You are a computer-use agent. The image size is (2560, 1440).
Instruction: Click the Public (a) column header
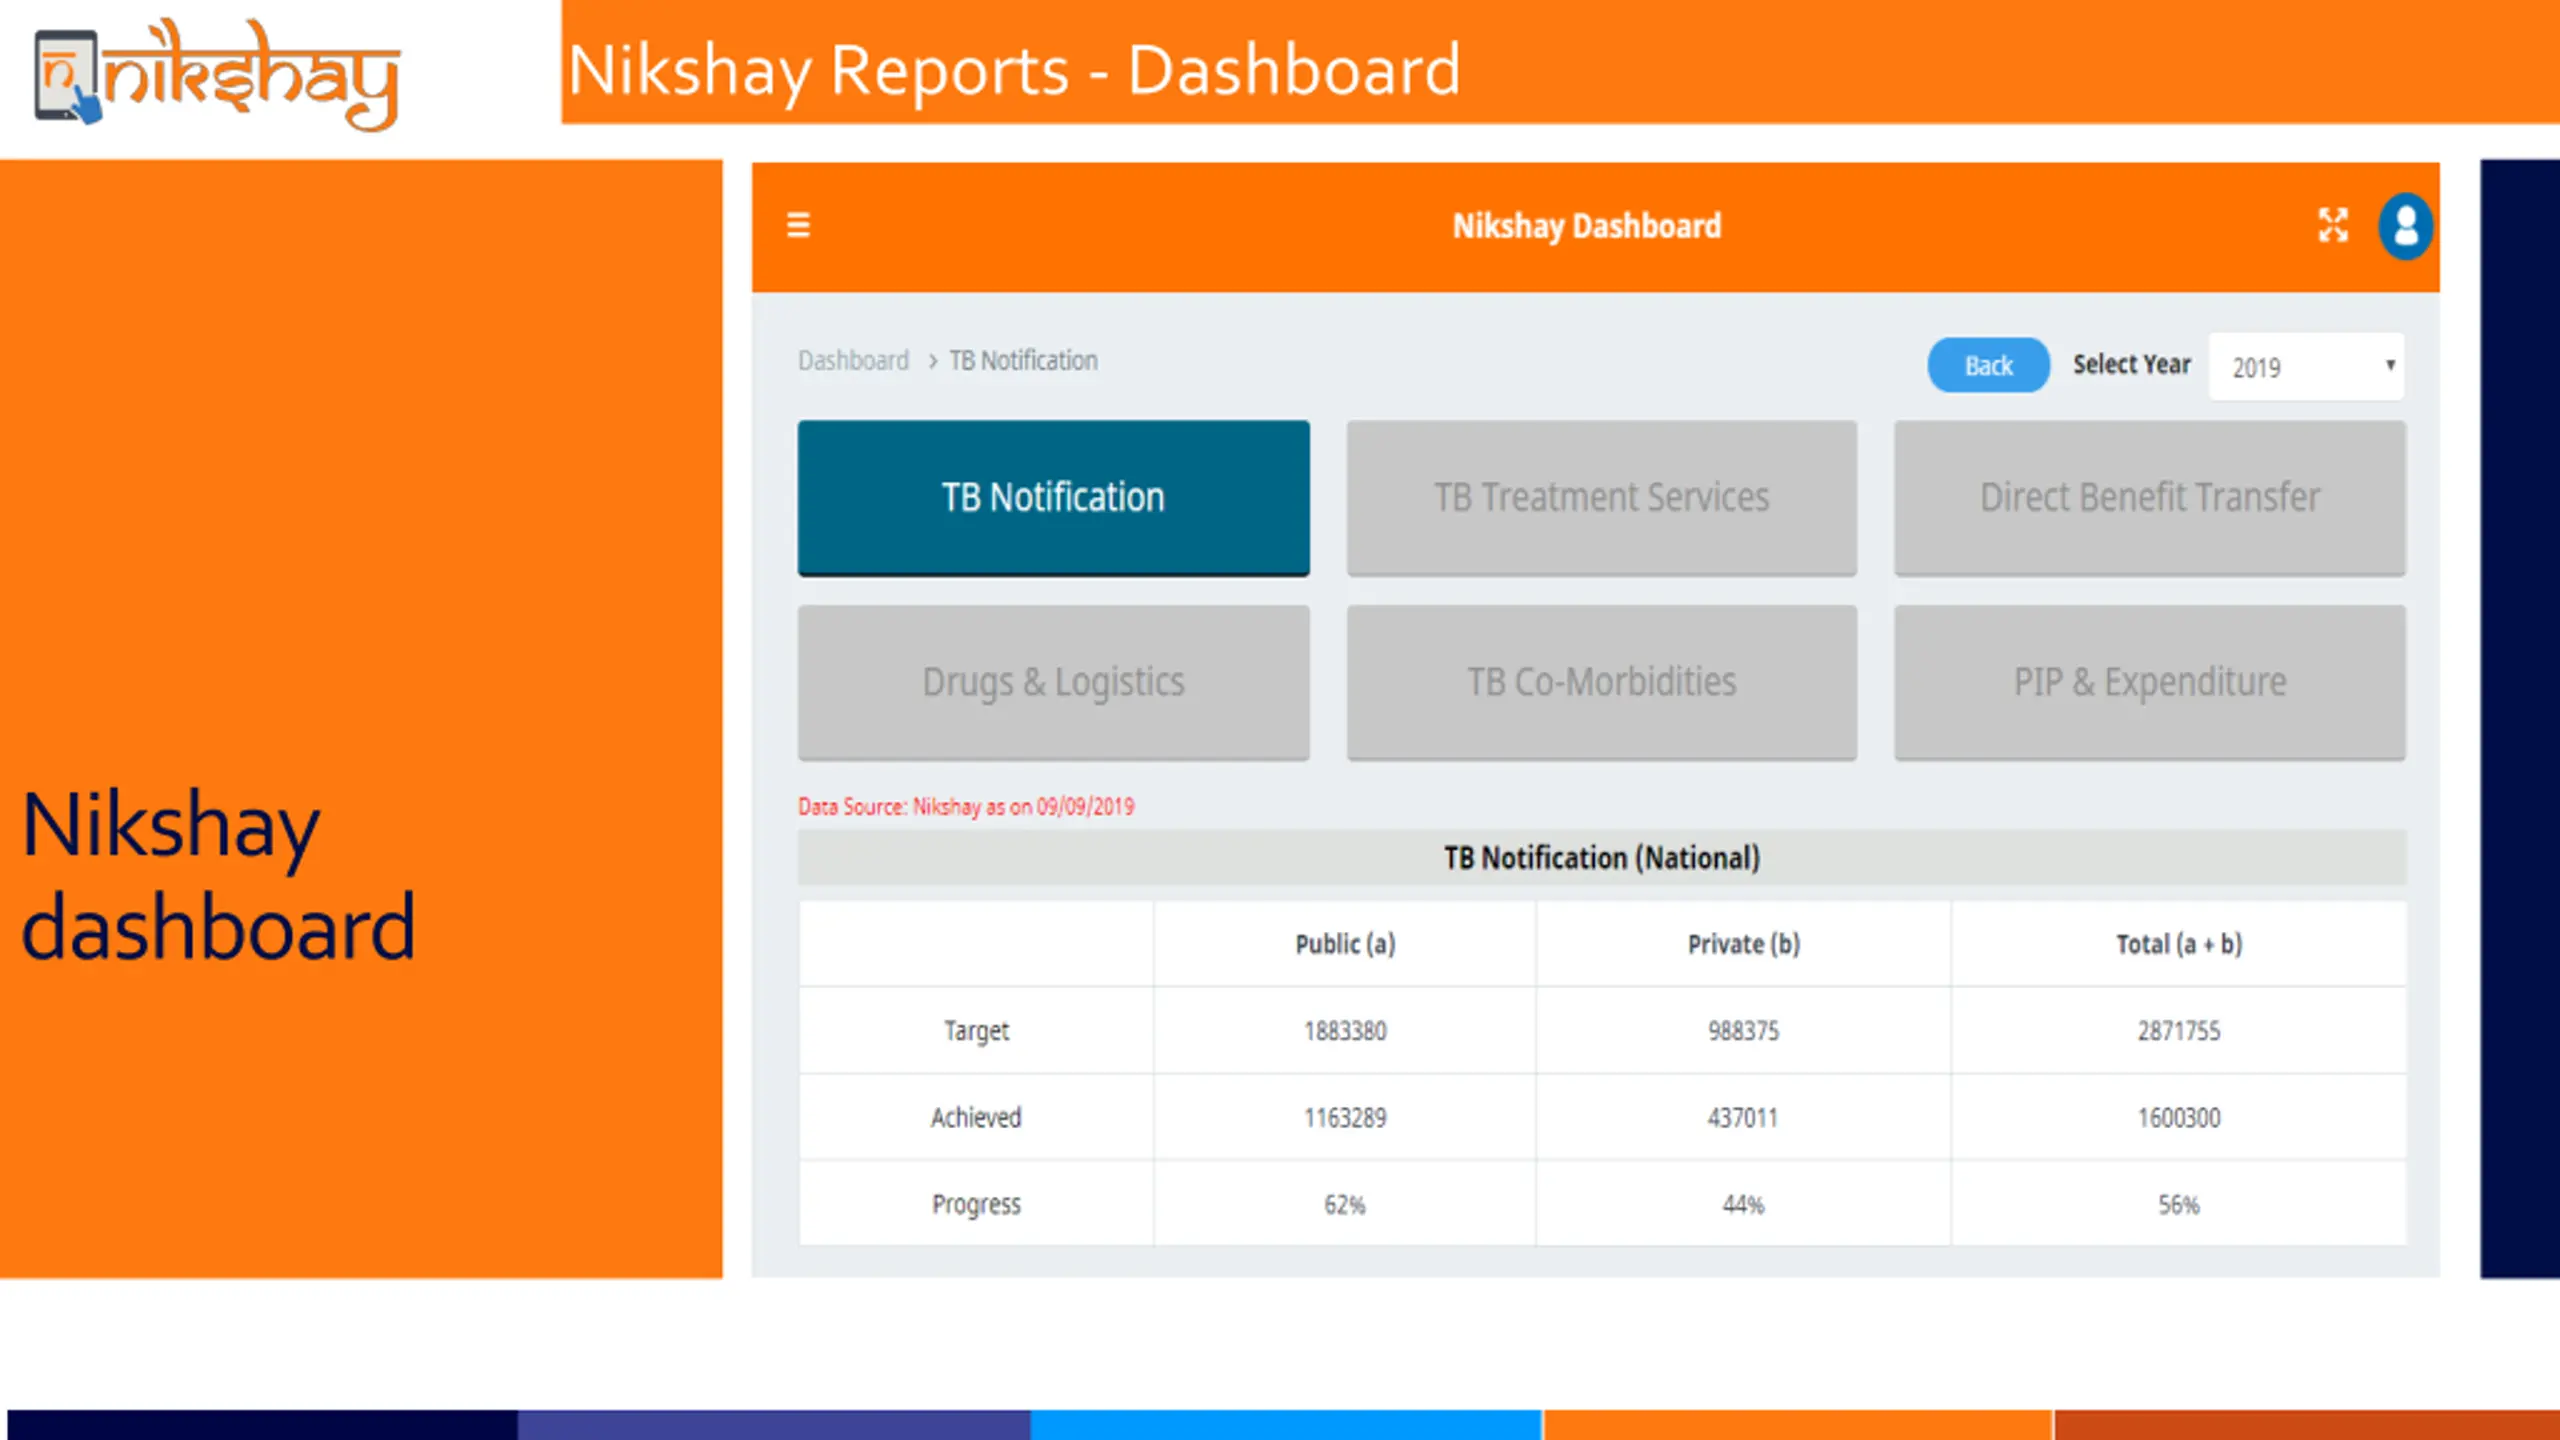(1345, 944)
